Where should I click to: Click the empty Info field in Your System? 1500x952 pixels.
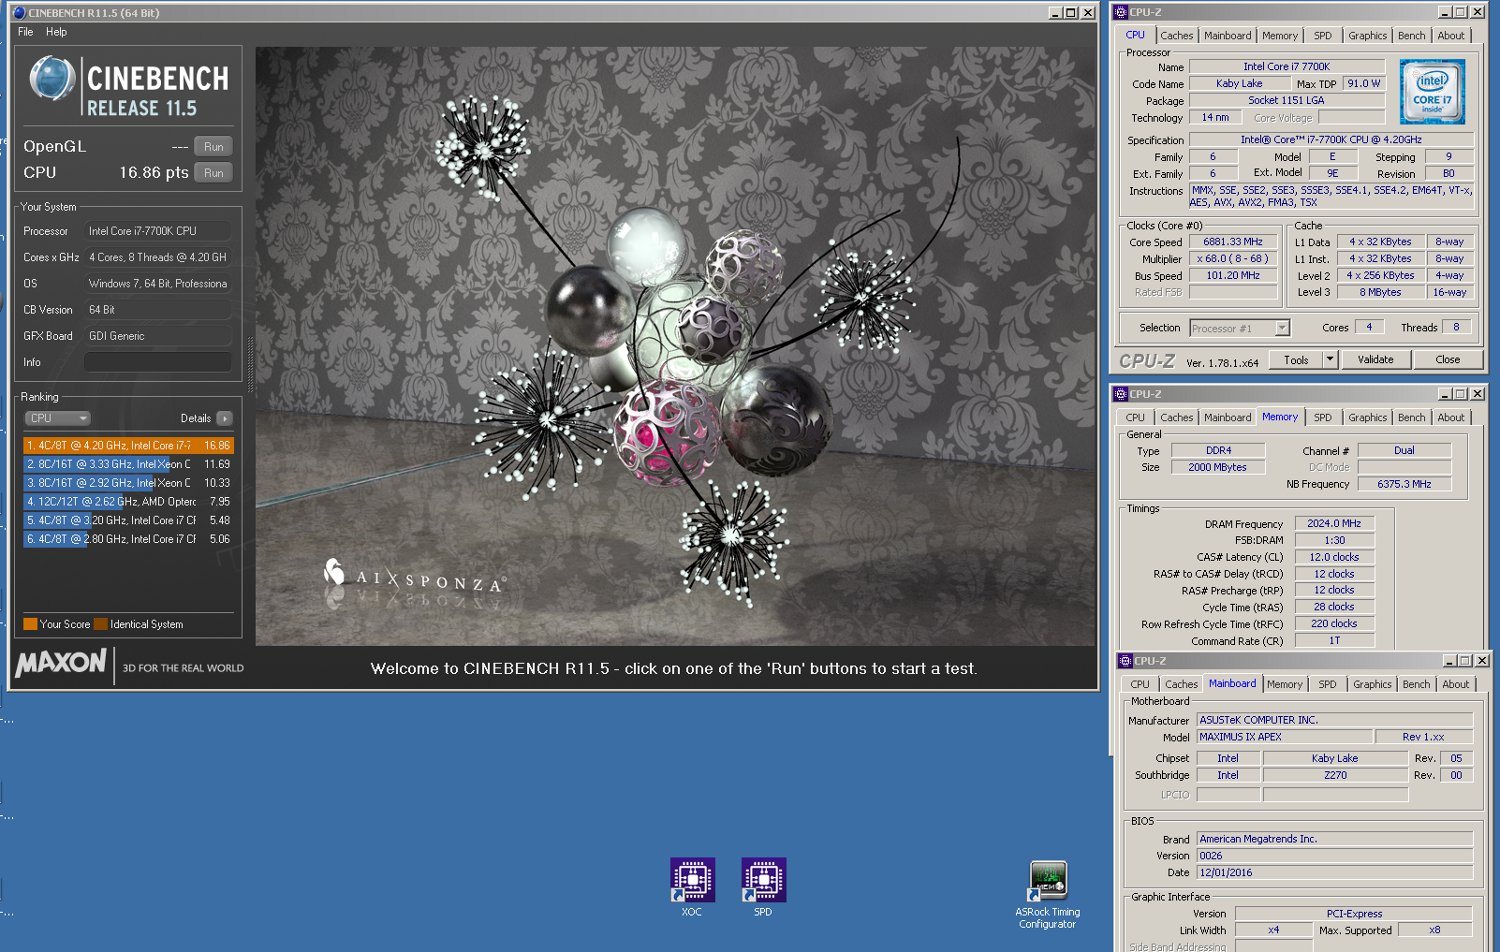coord(158,362)
